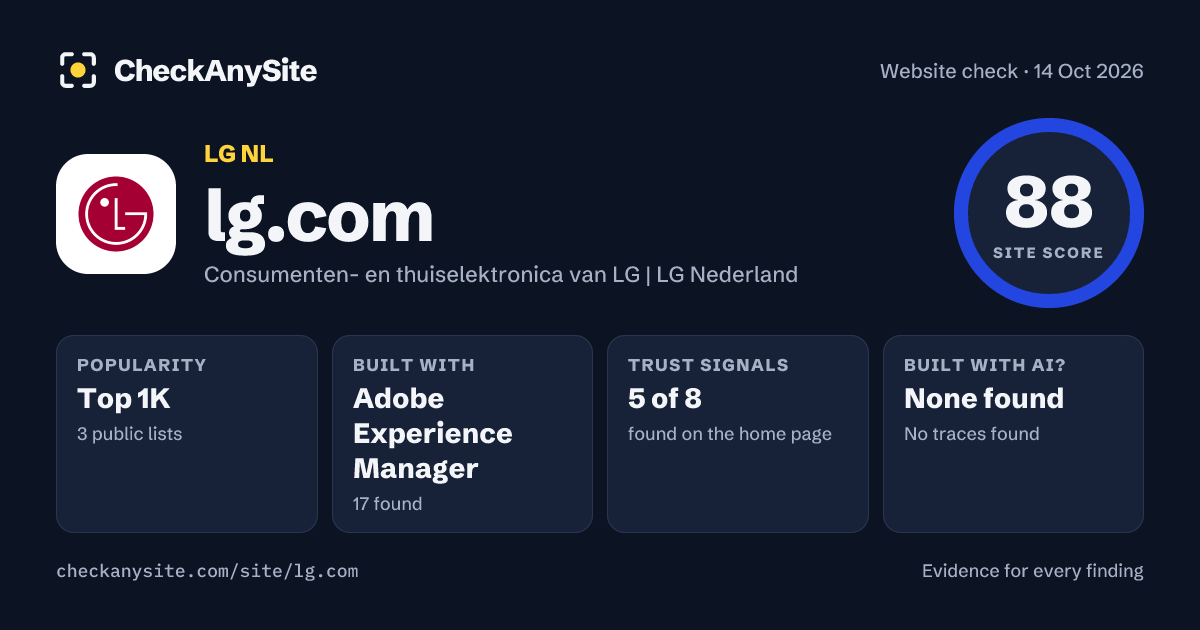Image resolution: width=1200 pixels, height=630 pixels.
Task: Click the CheckAnySite logo icon
Action: 78,70
